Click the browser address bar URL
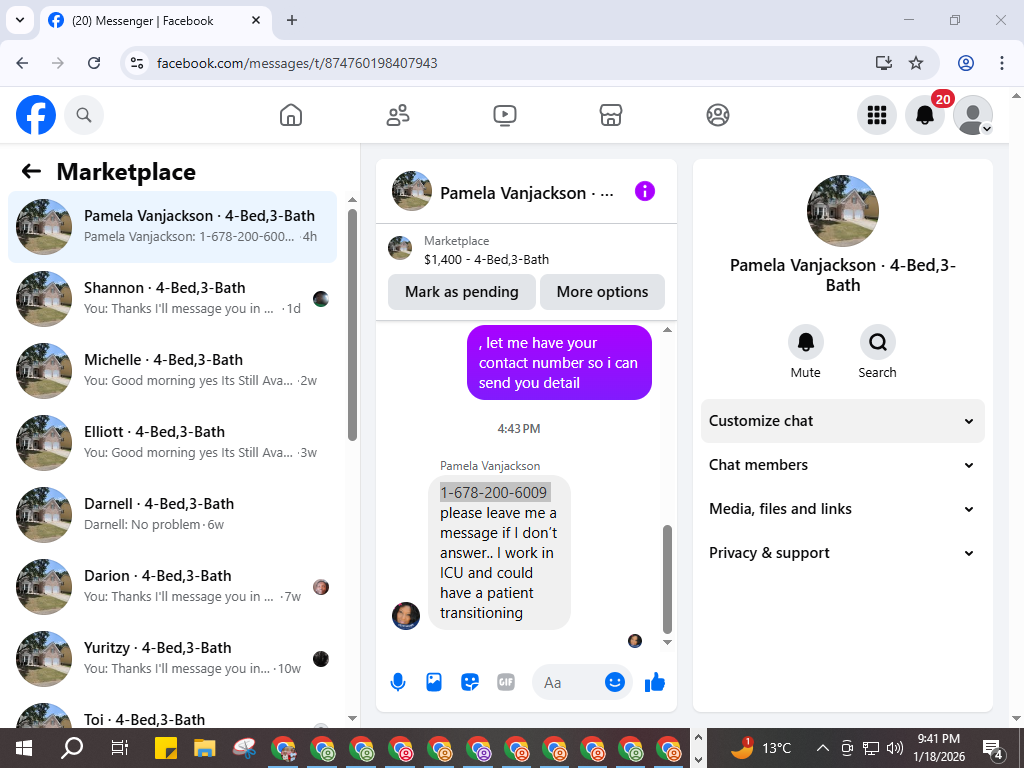 (x=297, y=63)
